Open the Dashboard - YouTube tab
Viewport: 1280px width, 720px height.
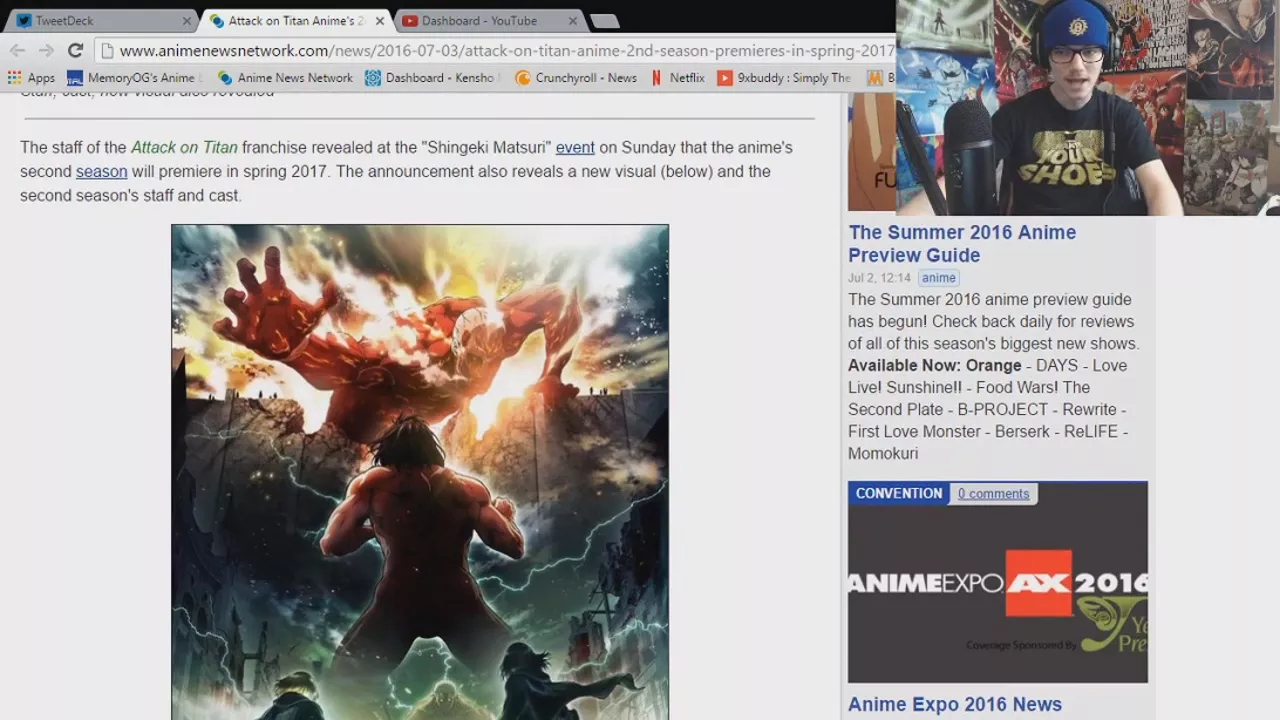(x=489, y=20)
